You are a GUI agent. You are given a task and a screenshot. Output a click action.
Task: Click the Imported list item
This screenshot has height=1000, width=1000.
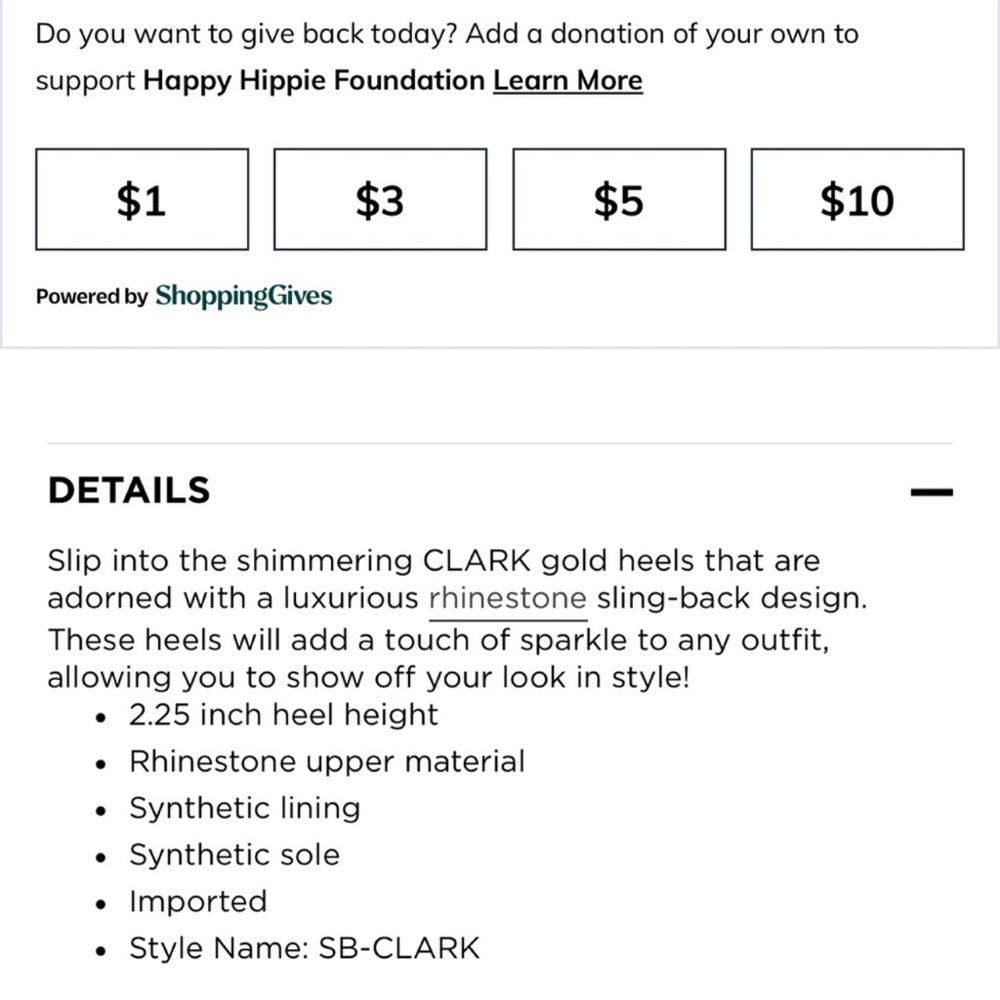(198, 901)
